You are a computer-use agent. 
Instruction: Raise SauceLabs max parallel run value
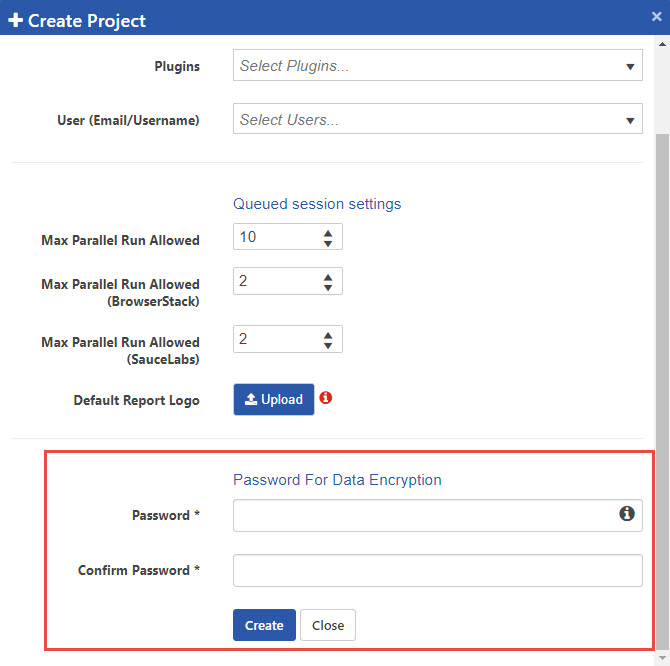327,335
